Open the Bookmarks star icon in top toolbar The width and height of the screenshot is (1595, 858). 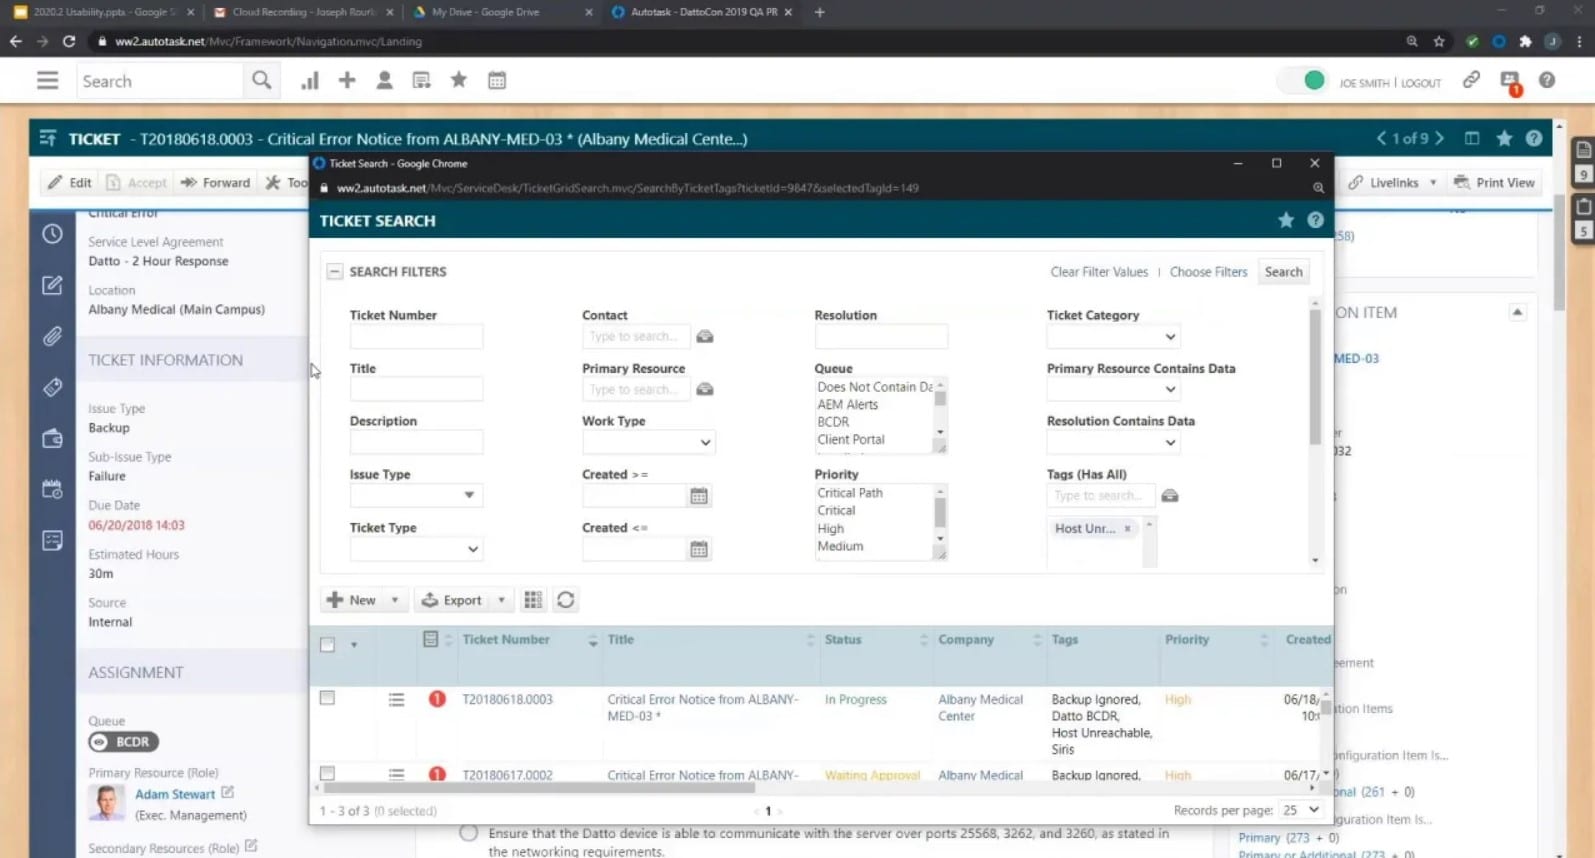[459, 81]
